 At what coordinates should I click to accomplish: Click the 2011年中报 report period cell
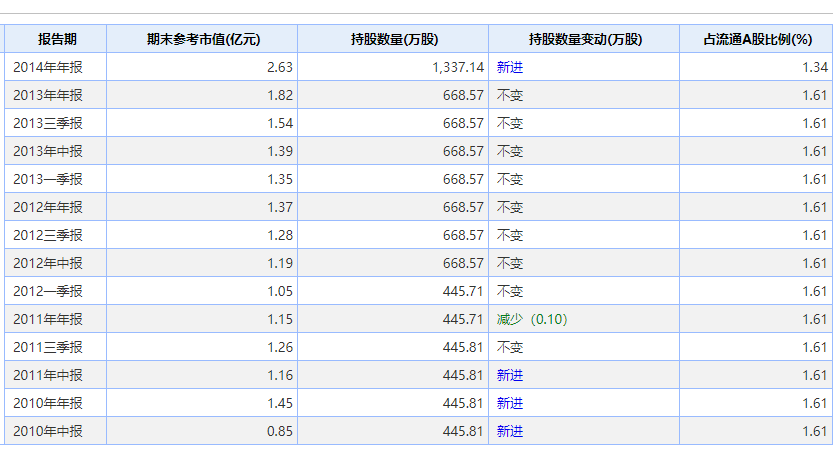click(x=56, y=375)
